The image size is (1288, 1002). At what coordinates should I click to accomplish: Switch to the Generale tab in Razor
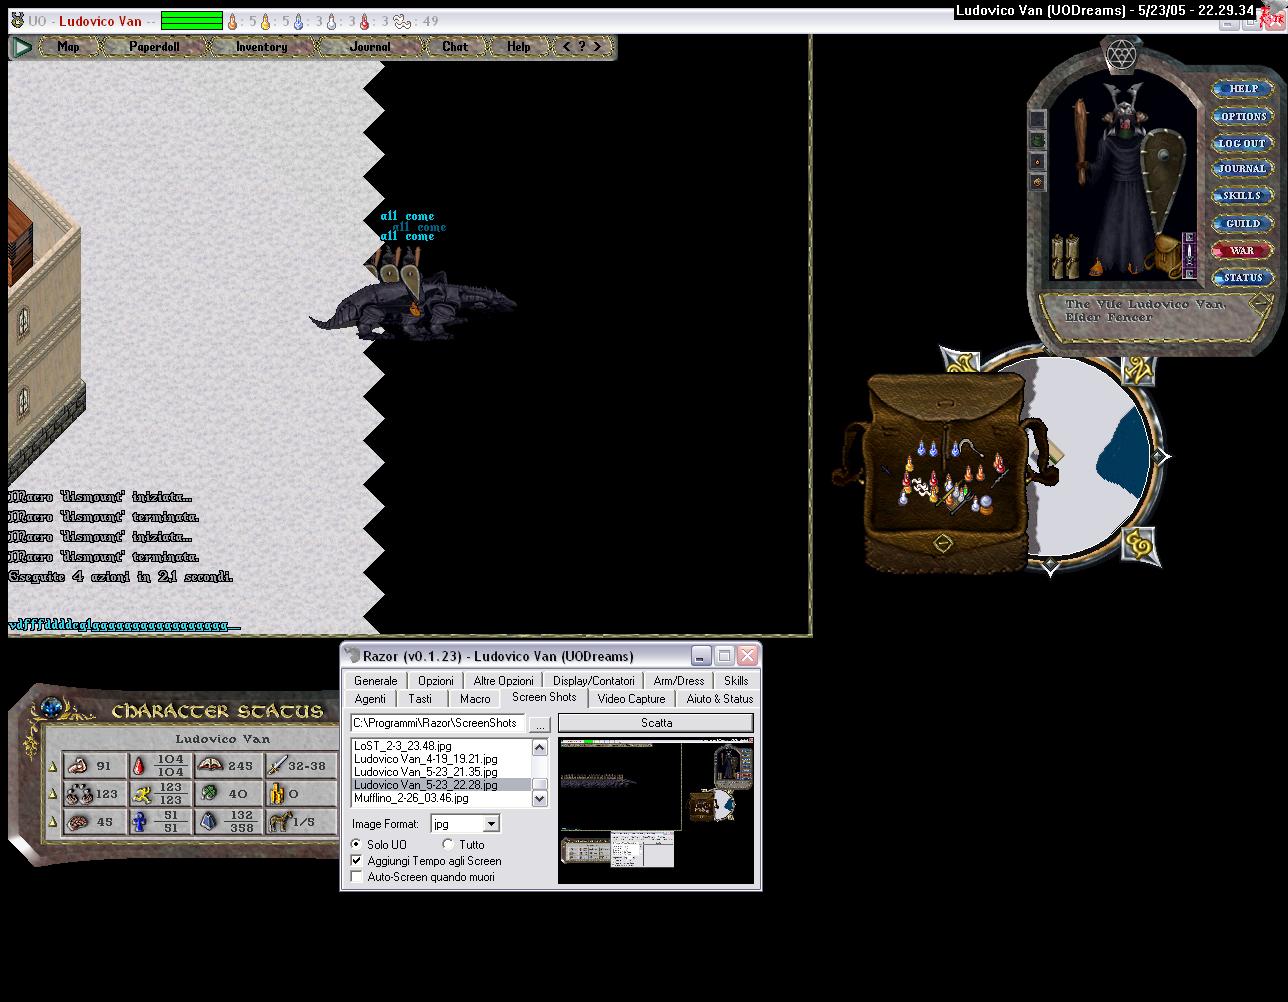(x=376, y=681)
